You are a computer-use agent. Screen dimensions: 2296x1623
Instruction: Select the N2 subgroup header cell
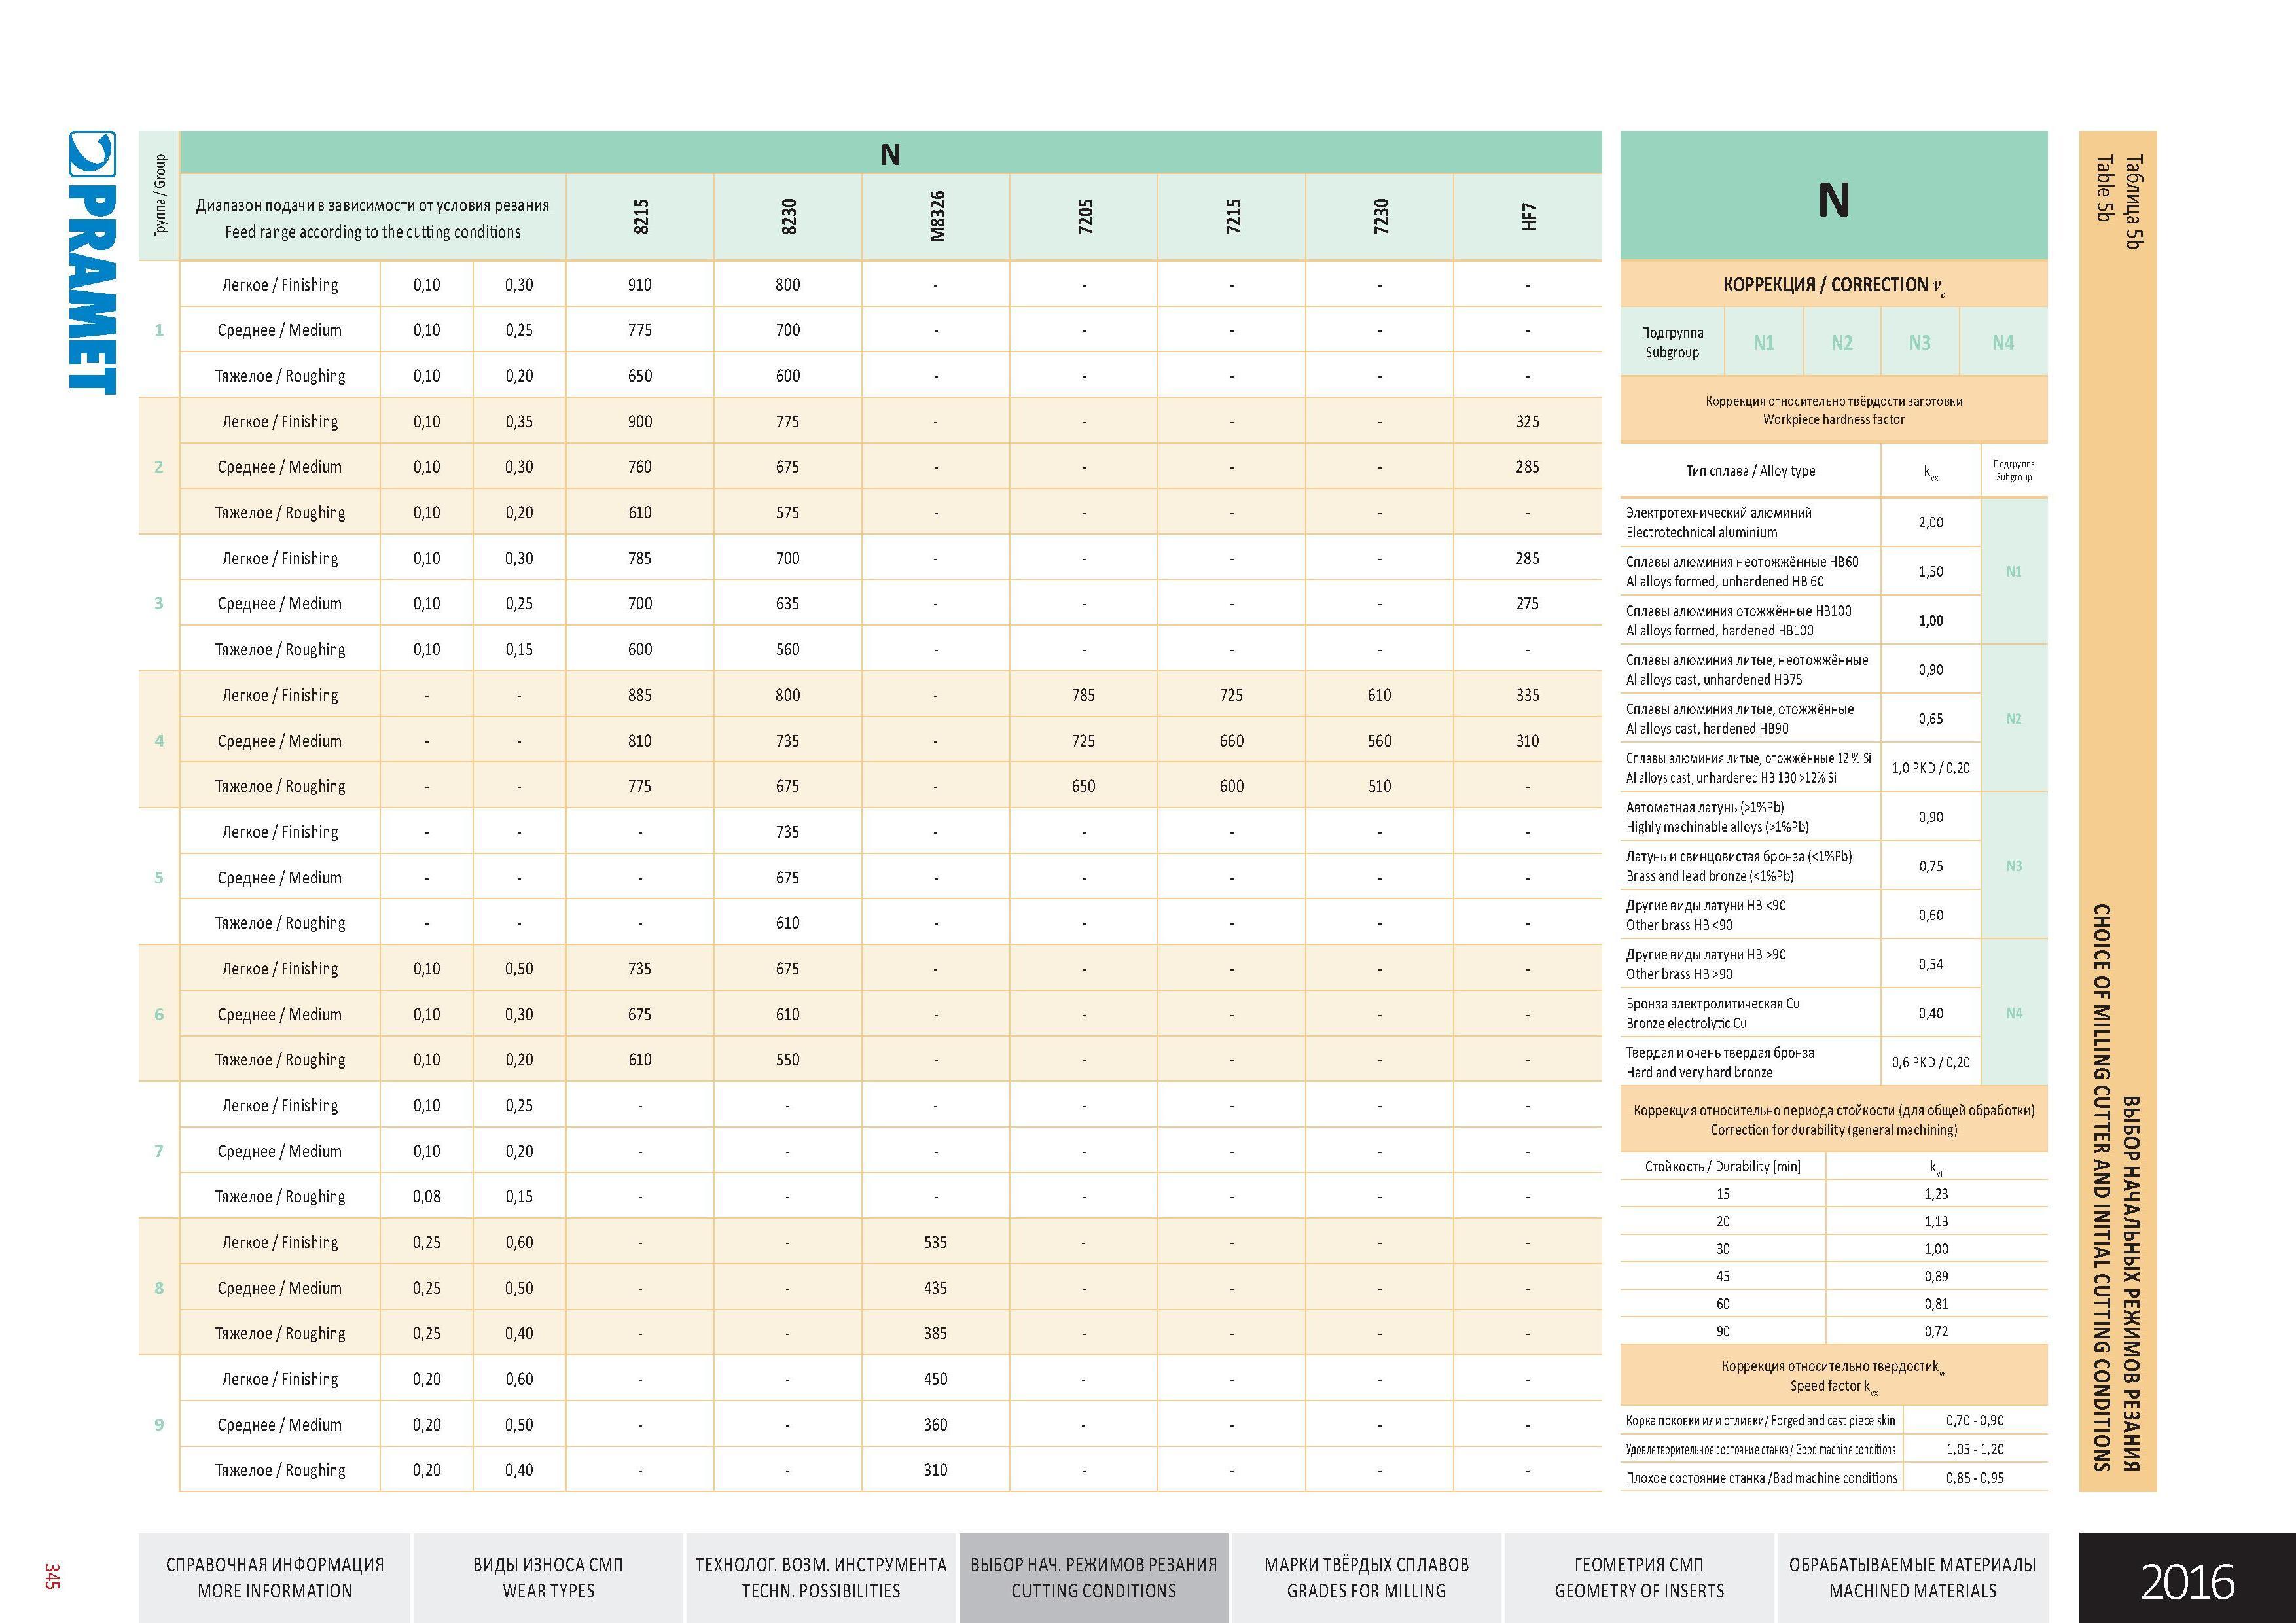[1842, 343]
